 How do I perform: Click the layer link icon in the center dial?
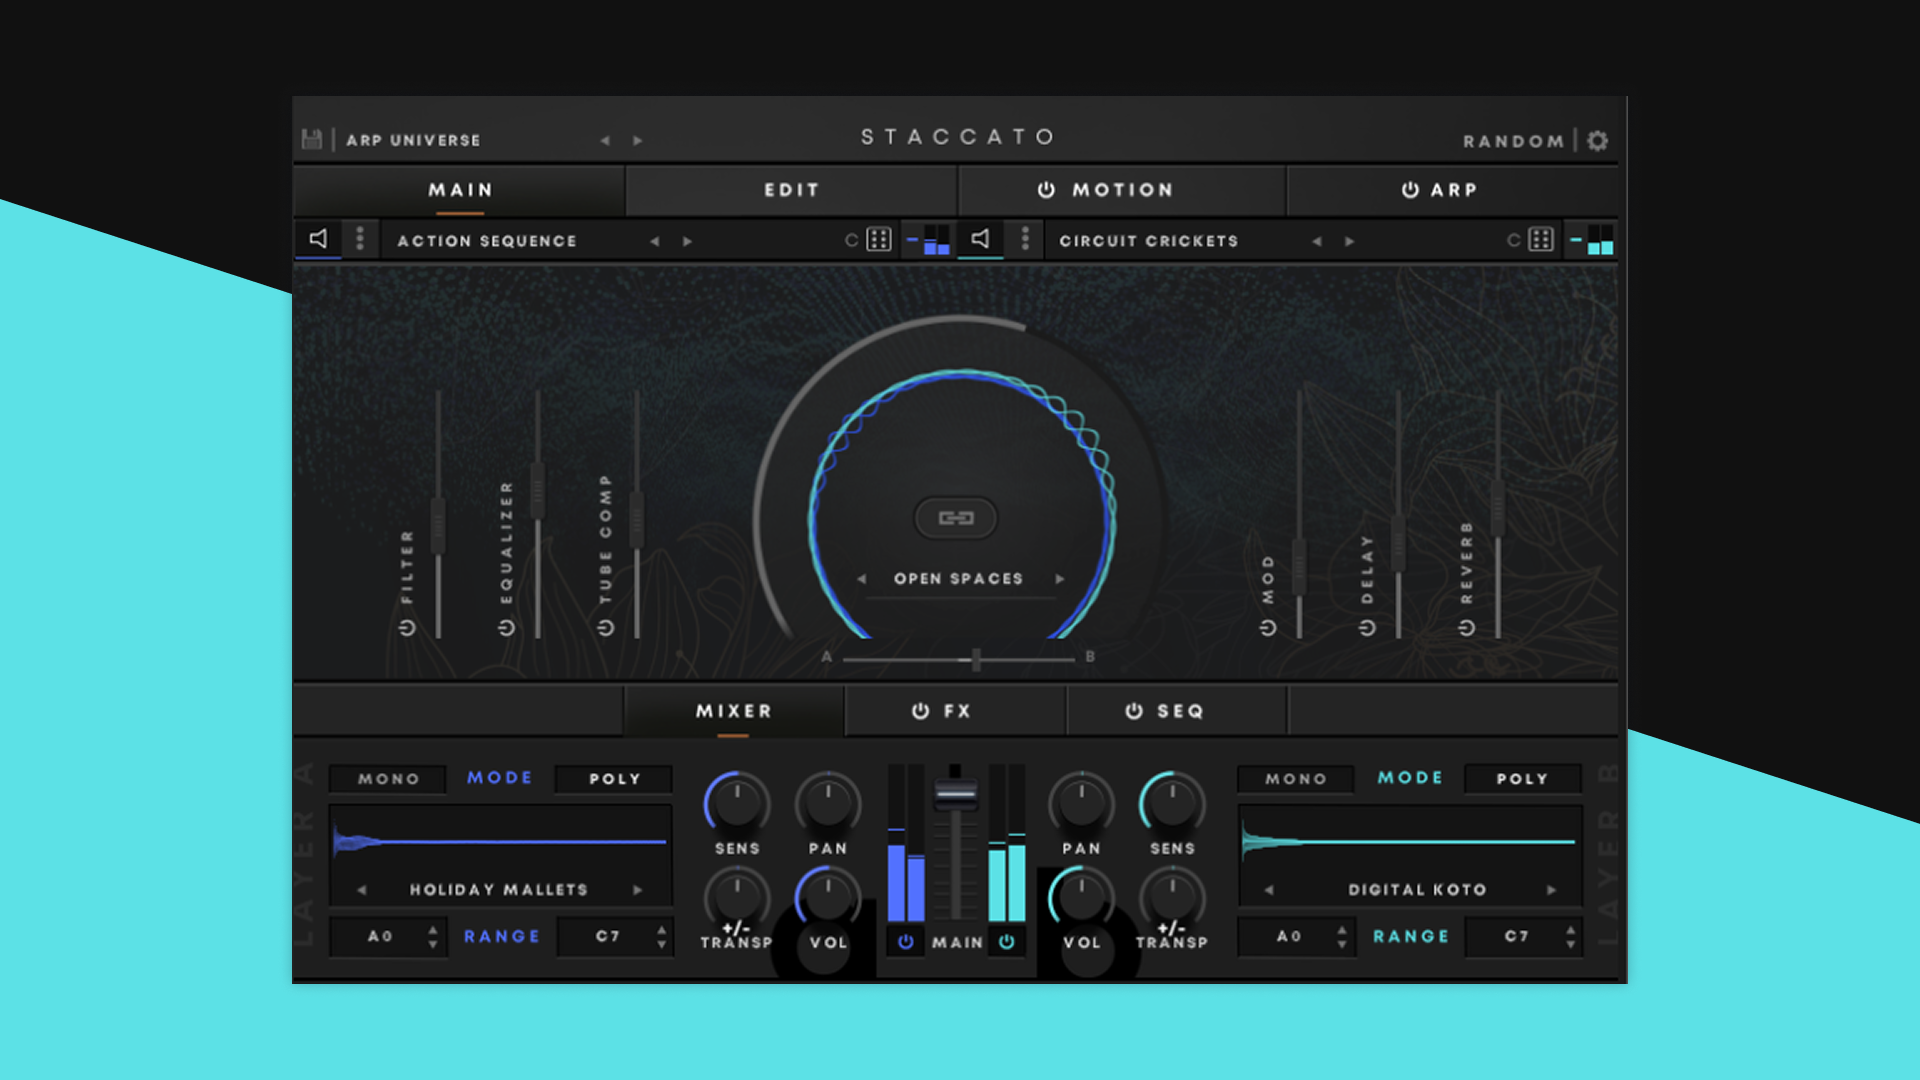pos(956,517)
